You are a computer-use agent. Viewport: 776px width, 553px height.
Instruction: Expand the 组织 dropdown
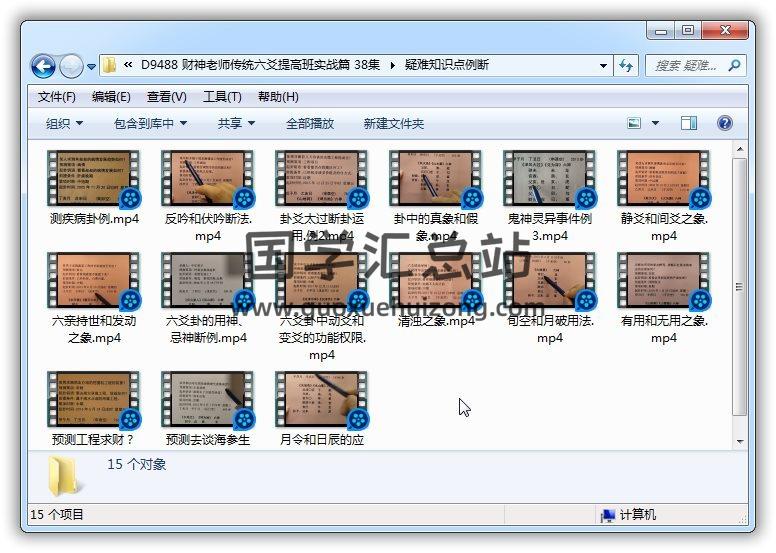[64, 123]
